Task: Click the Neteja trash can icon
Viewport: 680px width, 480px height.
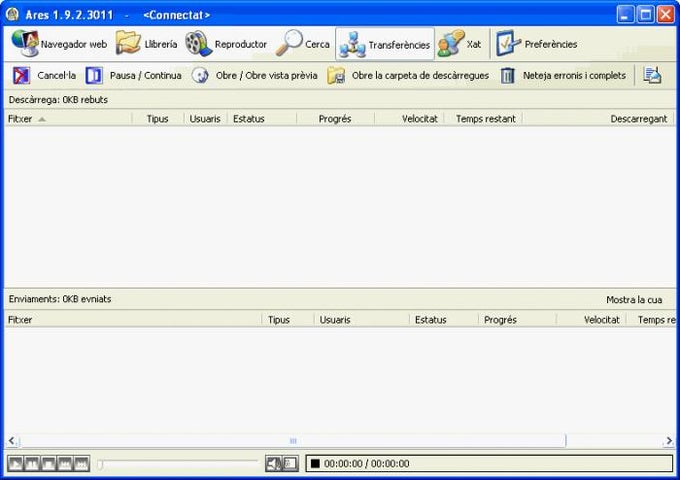Action: tap(507, 75)
